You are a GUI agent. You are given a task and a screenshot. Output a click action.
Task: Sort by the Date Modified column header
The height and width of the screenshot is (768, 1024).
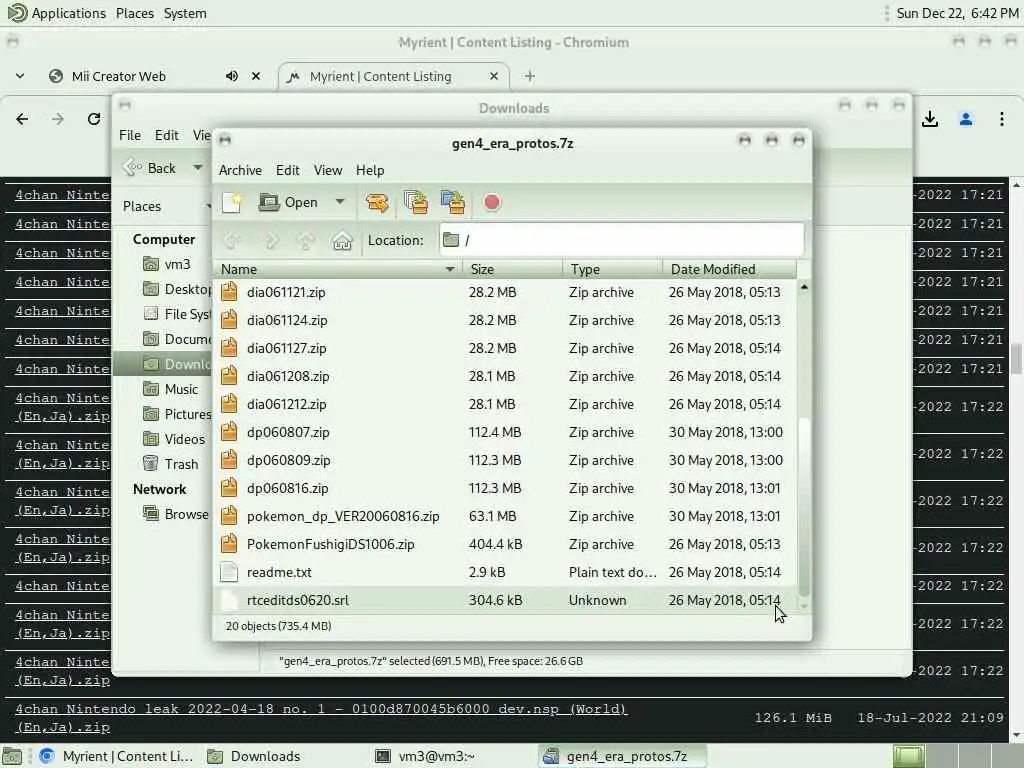point(729,269)
